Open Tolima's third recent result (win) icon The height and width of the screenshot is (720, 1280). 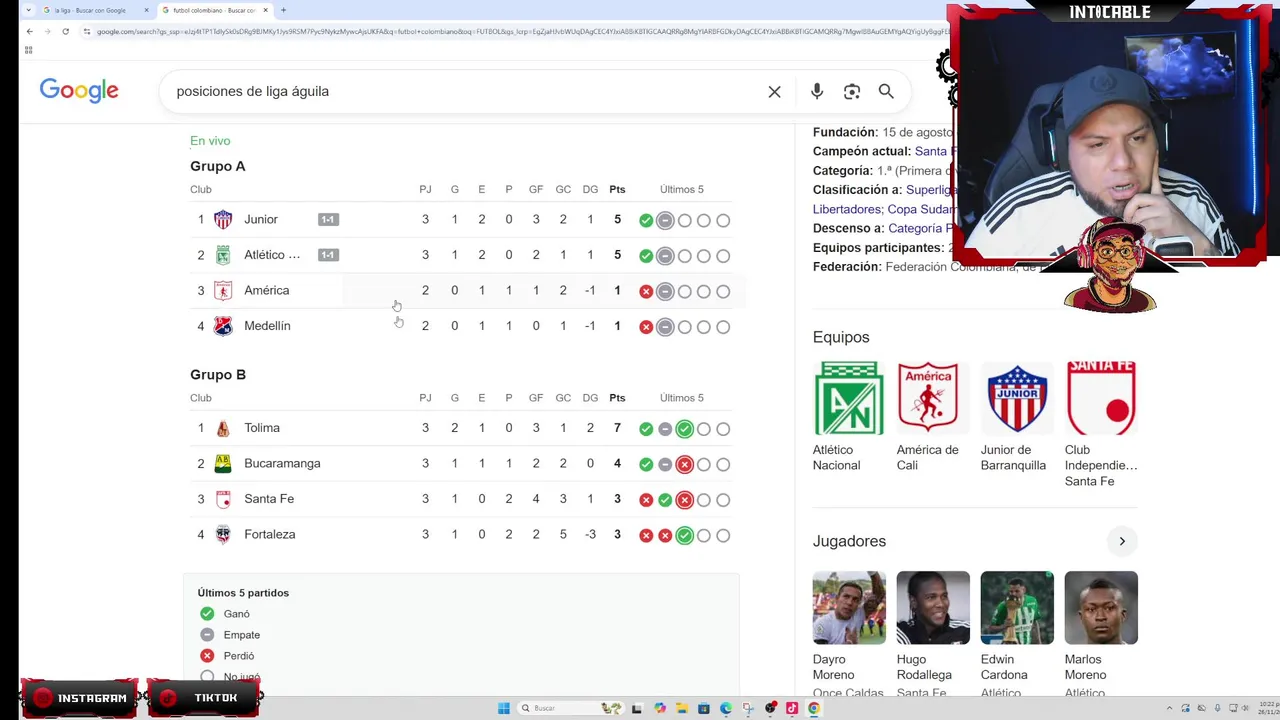pyautogui.click(x=684, y=429)
